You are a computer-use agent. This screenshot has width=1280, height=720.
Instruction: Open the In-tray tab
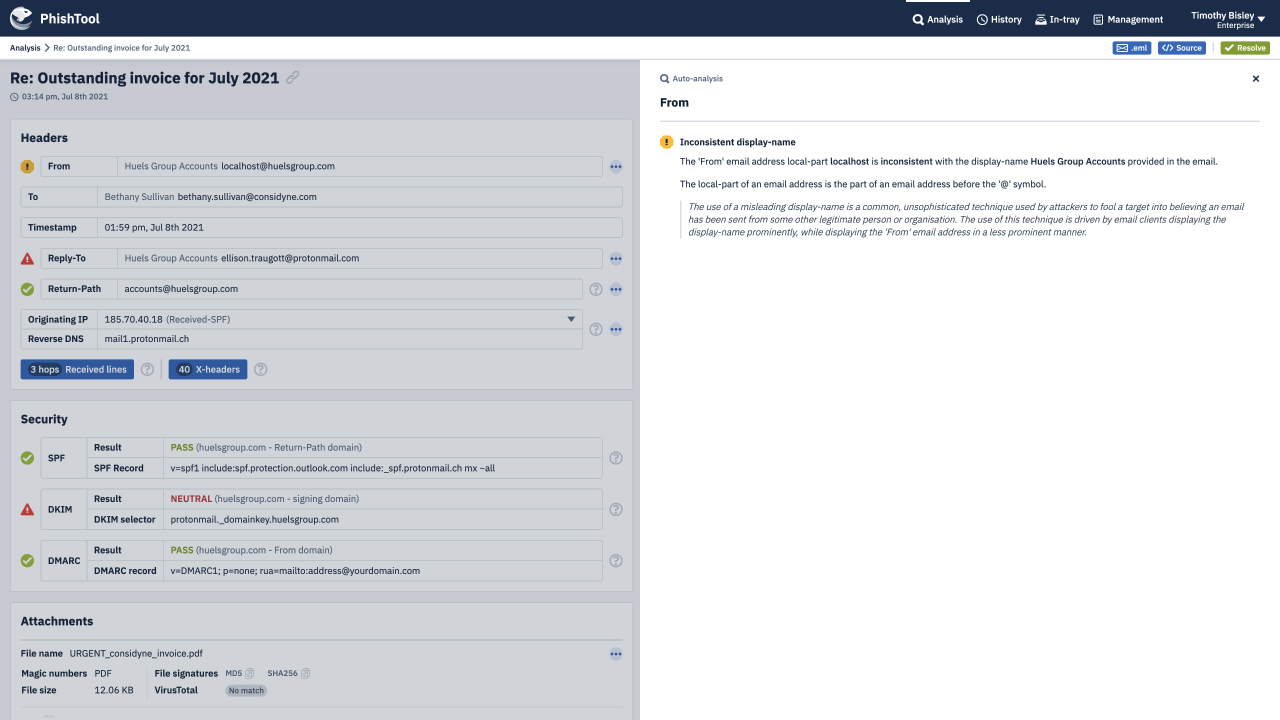point(1057,19)
